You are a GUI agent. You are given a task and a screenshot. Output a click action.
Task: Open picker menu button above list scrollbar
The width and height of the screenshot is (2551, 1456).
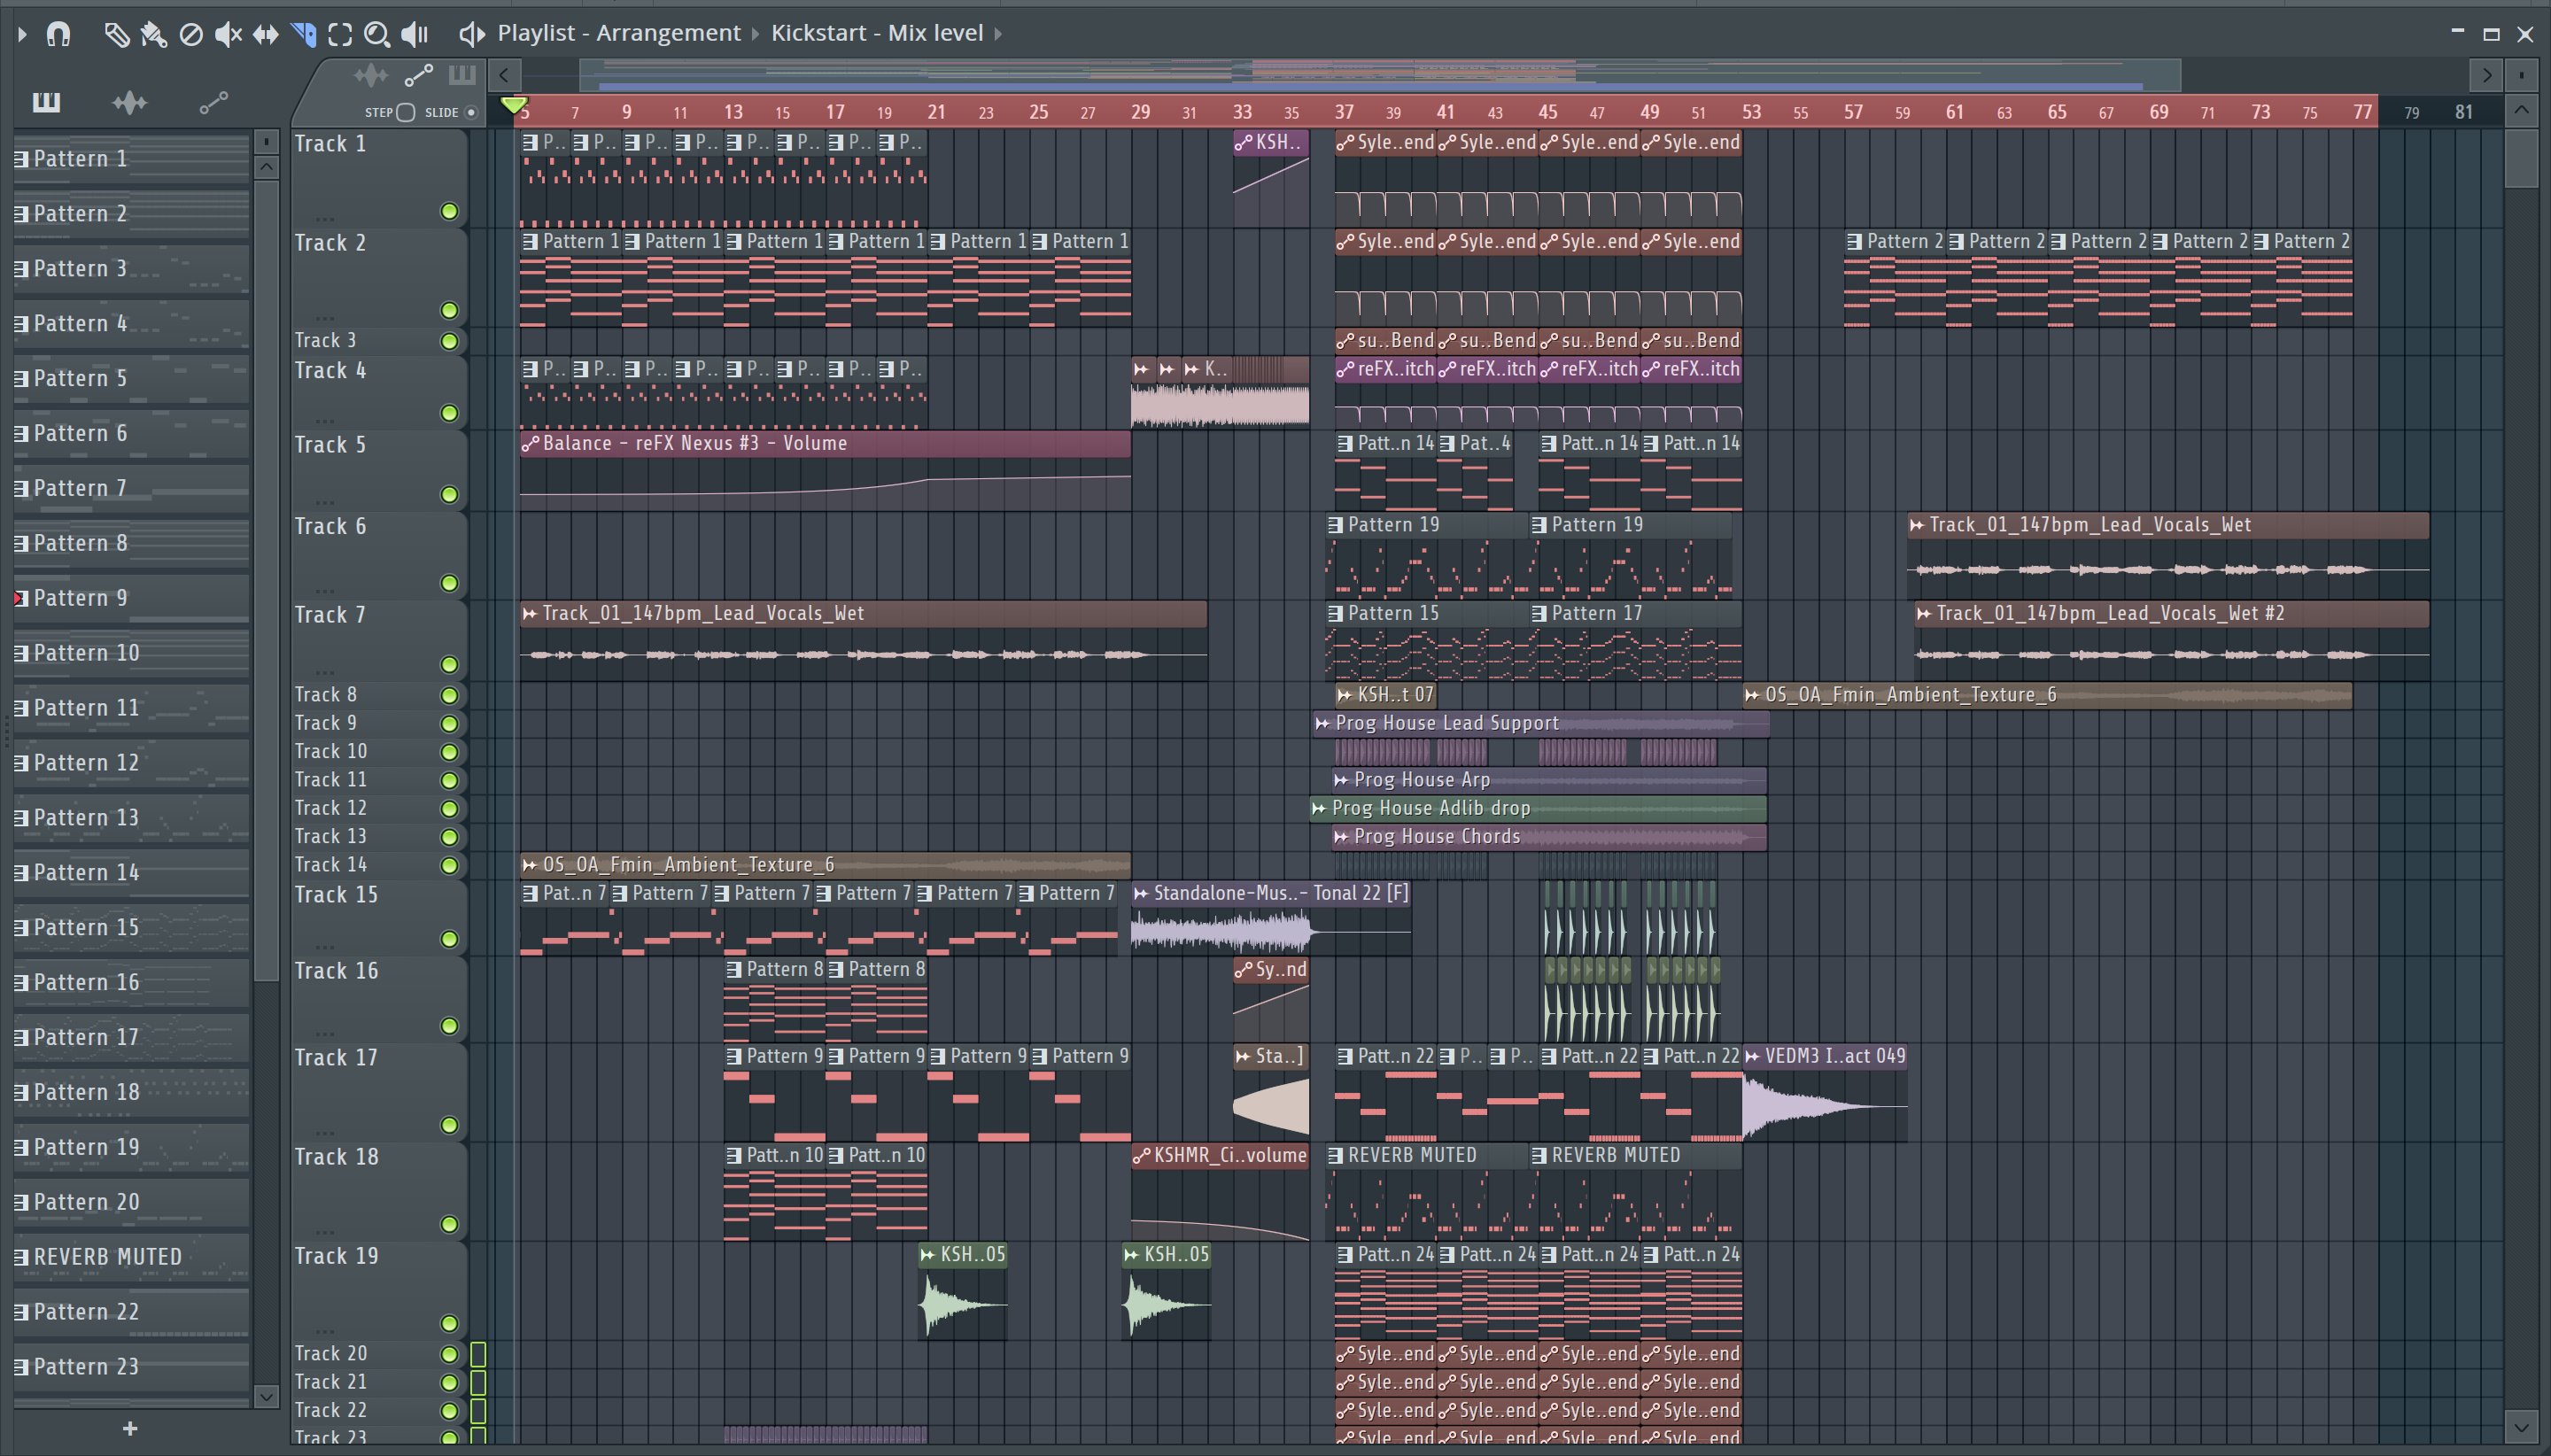[x=266, y=142]
